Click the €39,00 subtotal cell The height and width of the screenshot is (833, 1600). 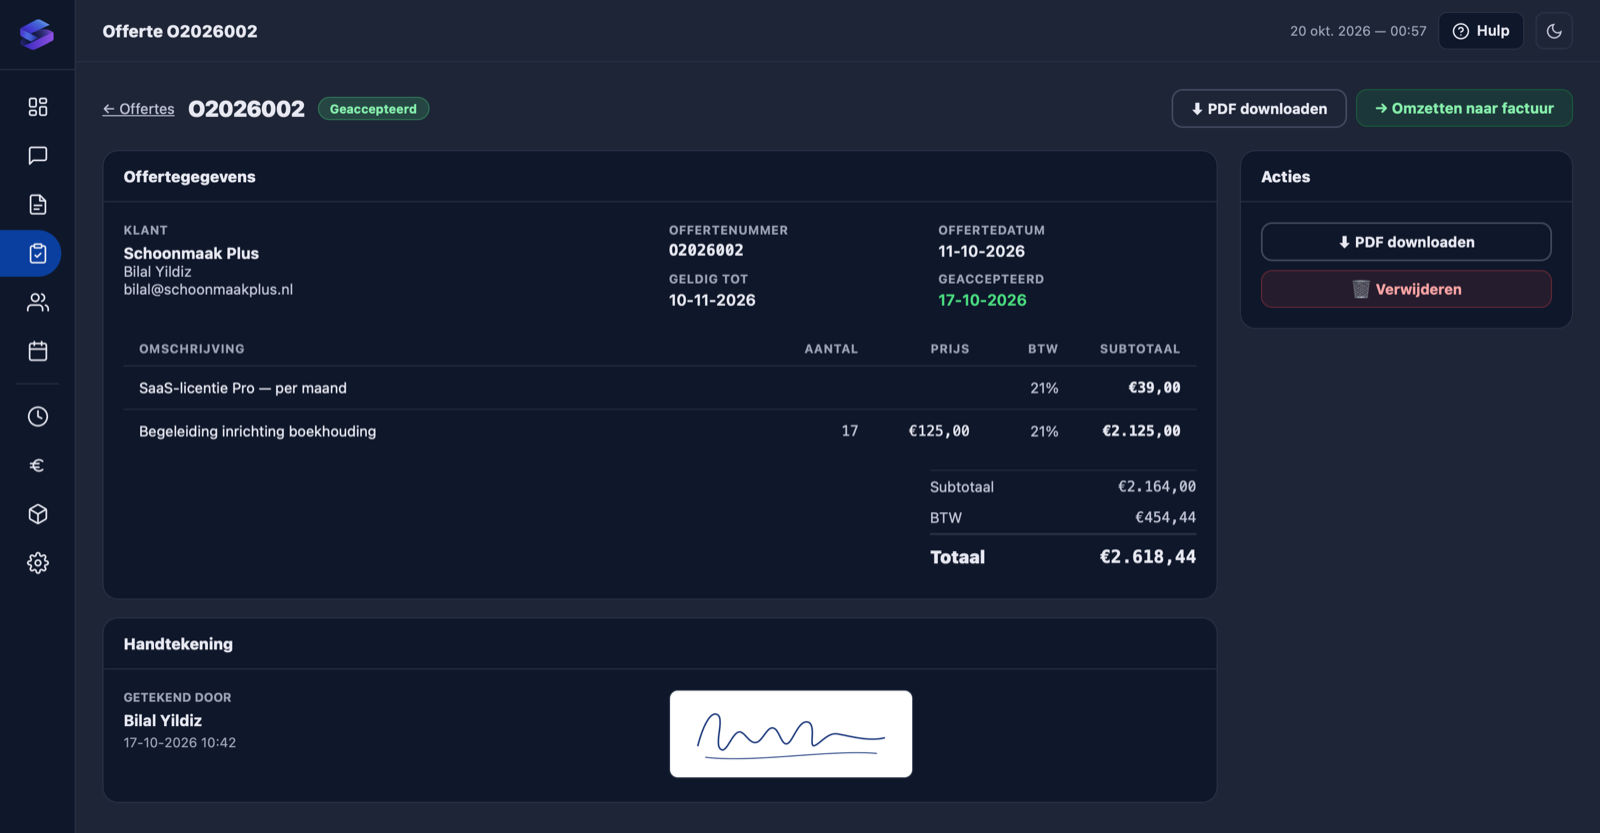1154,388
